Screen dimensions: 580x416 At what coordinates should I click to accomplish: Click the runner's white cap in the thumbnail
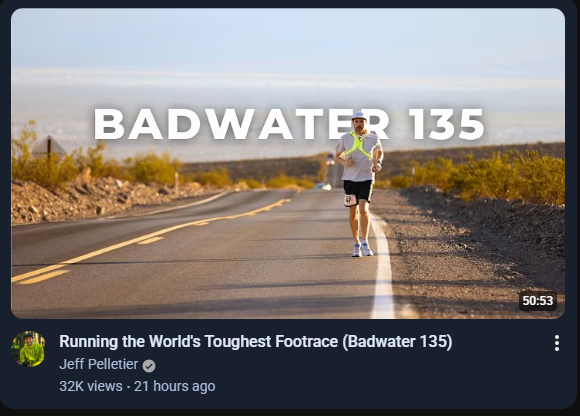coord(358,116)
